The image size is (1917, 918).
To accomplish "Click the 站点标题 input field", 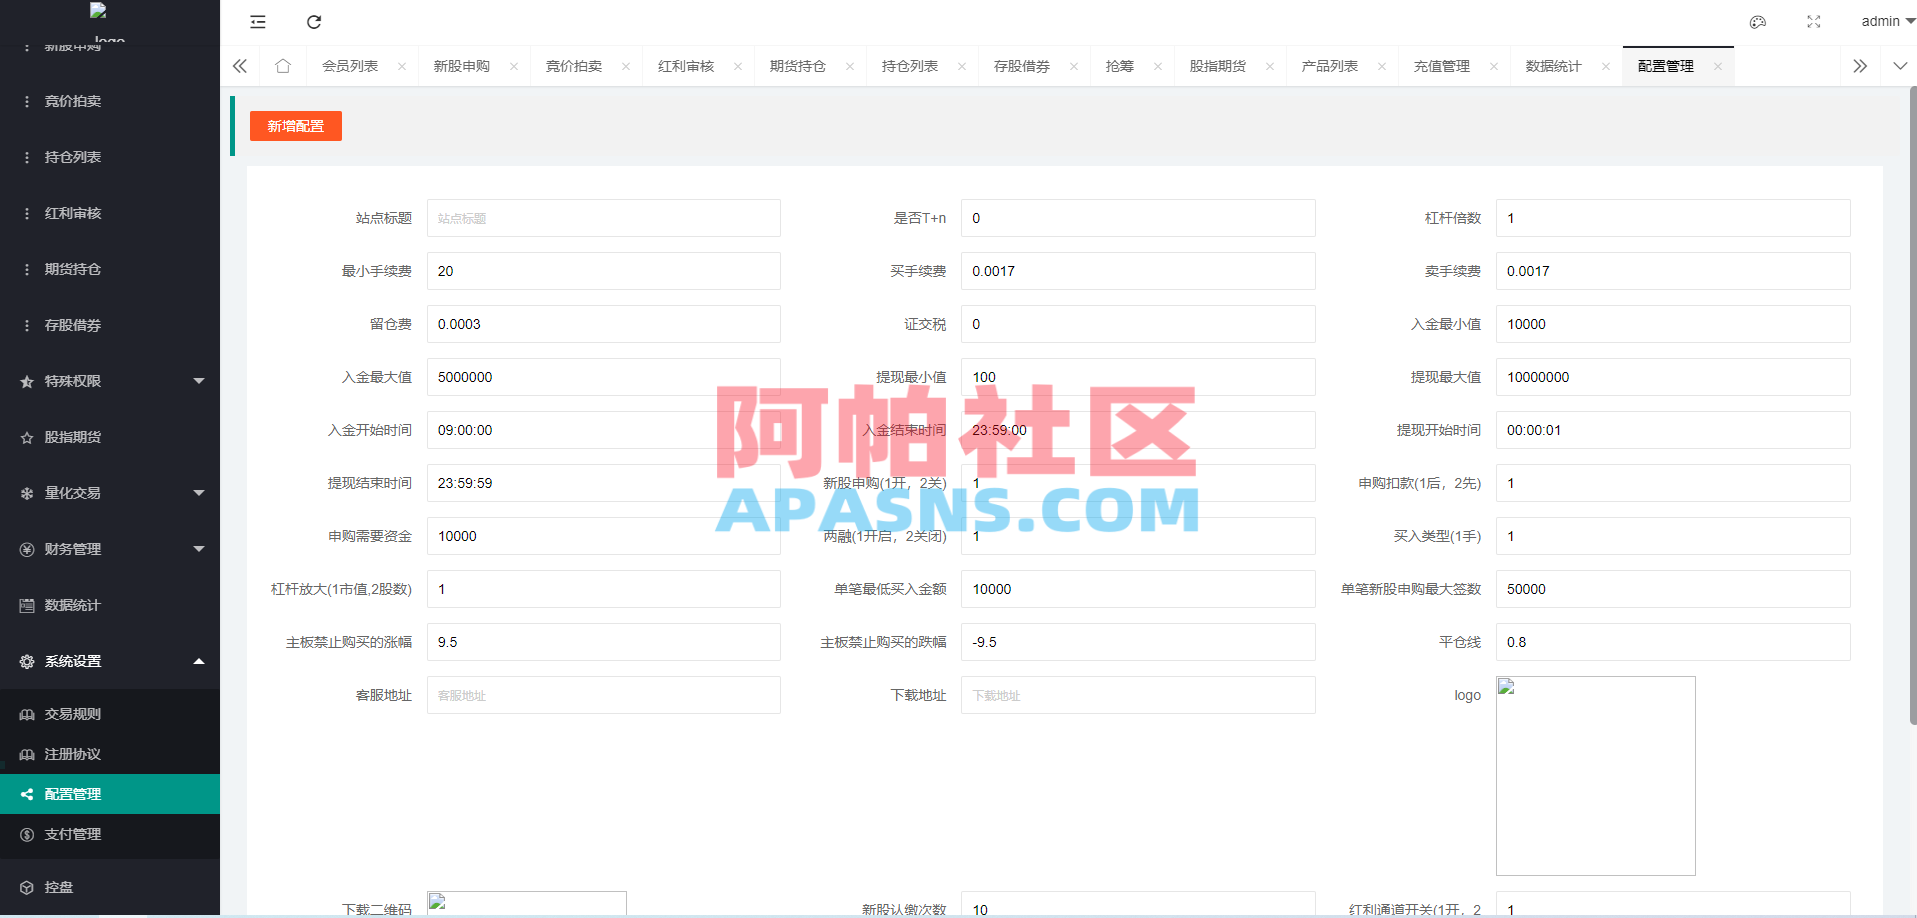I will pyautogui.click(x=604, y=218).
